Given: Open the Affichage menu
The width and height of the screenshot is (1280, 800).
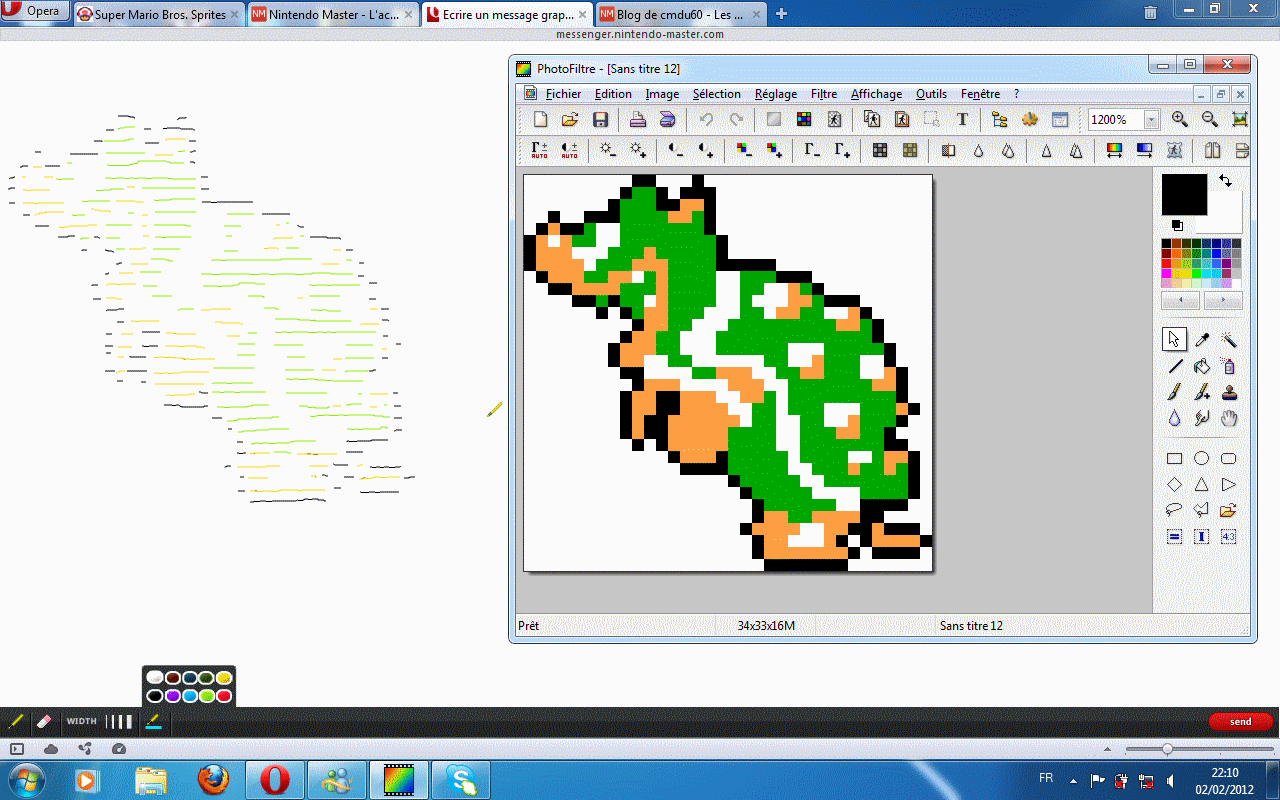Looking at the screenshot, I should (876, 94).
